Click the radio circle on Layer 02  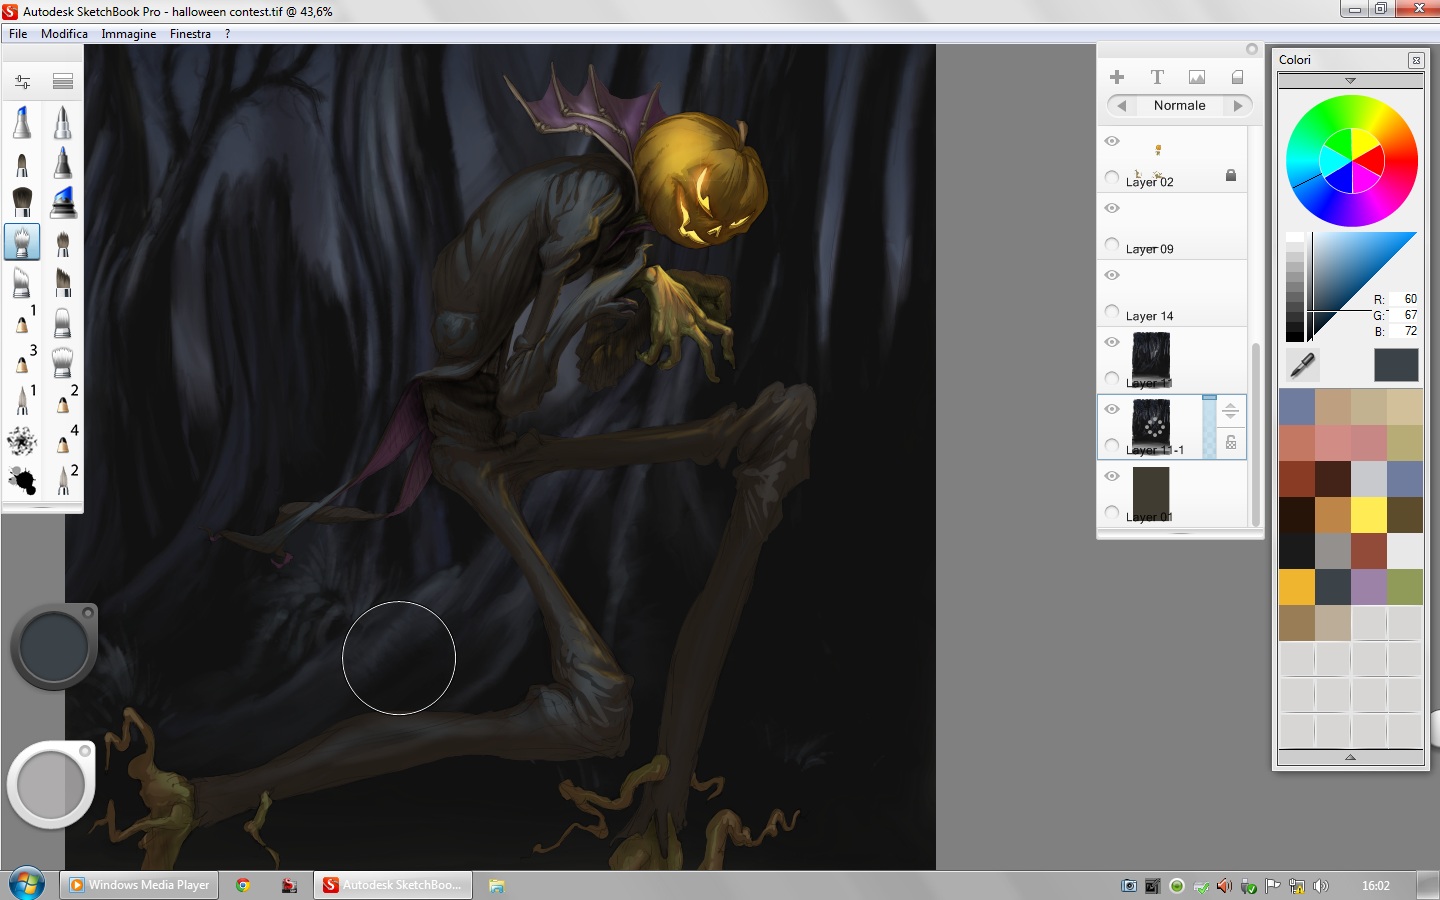tap(1112, 177)
